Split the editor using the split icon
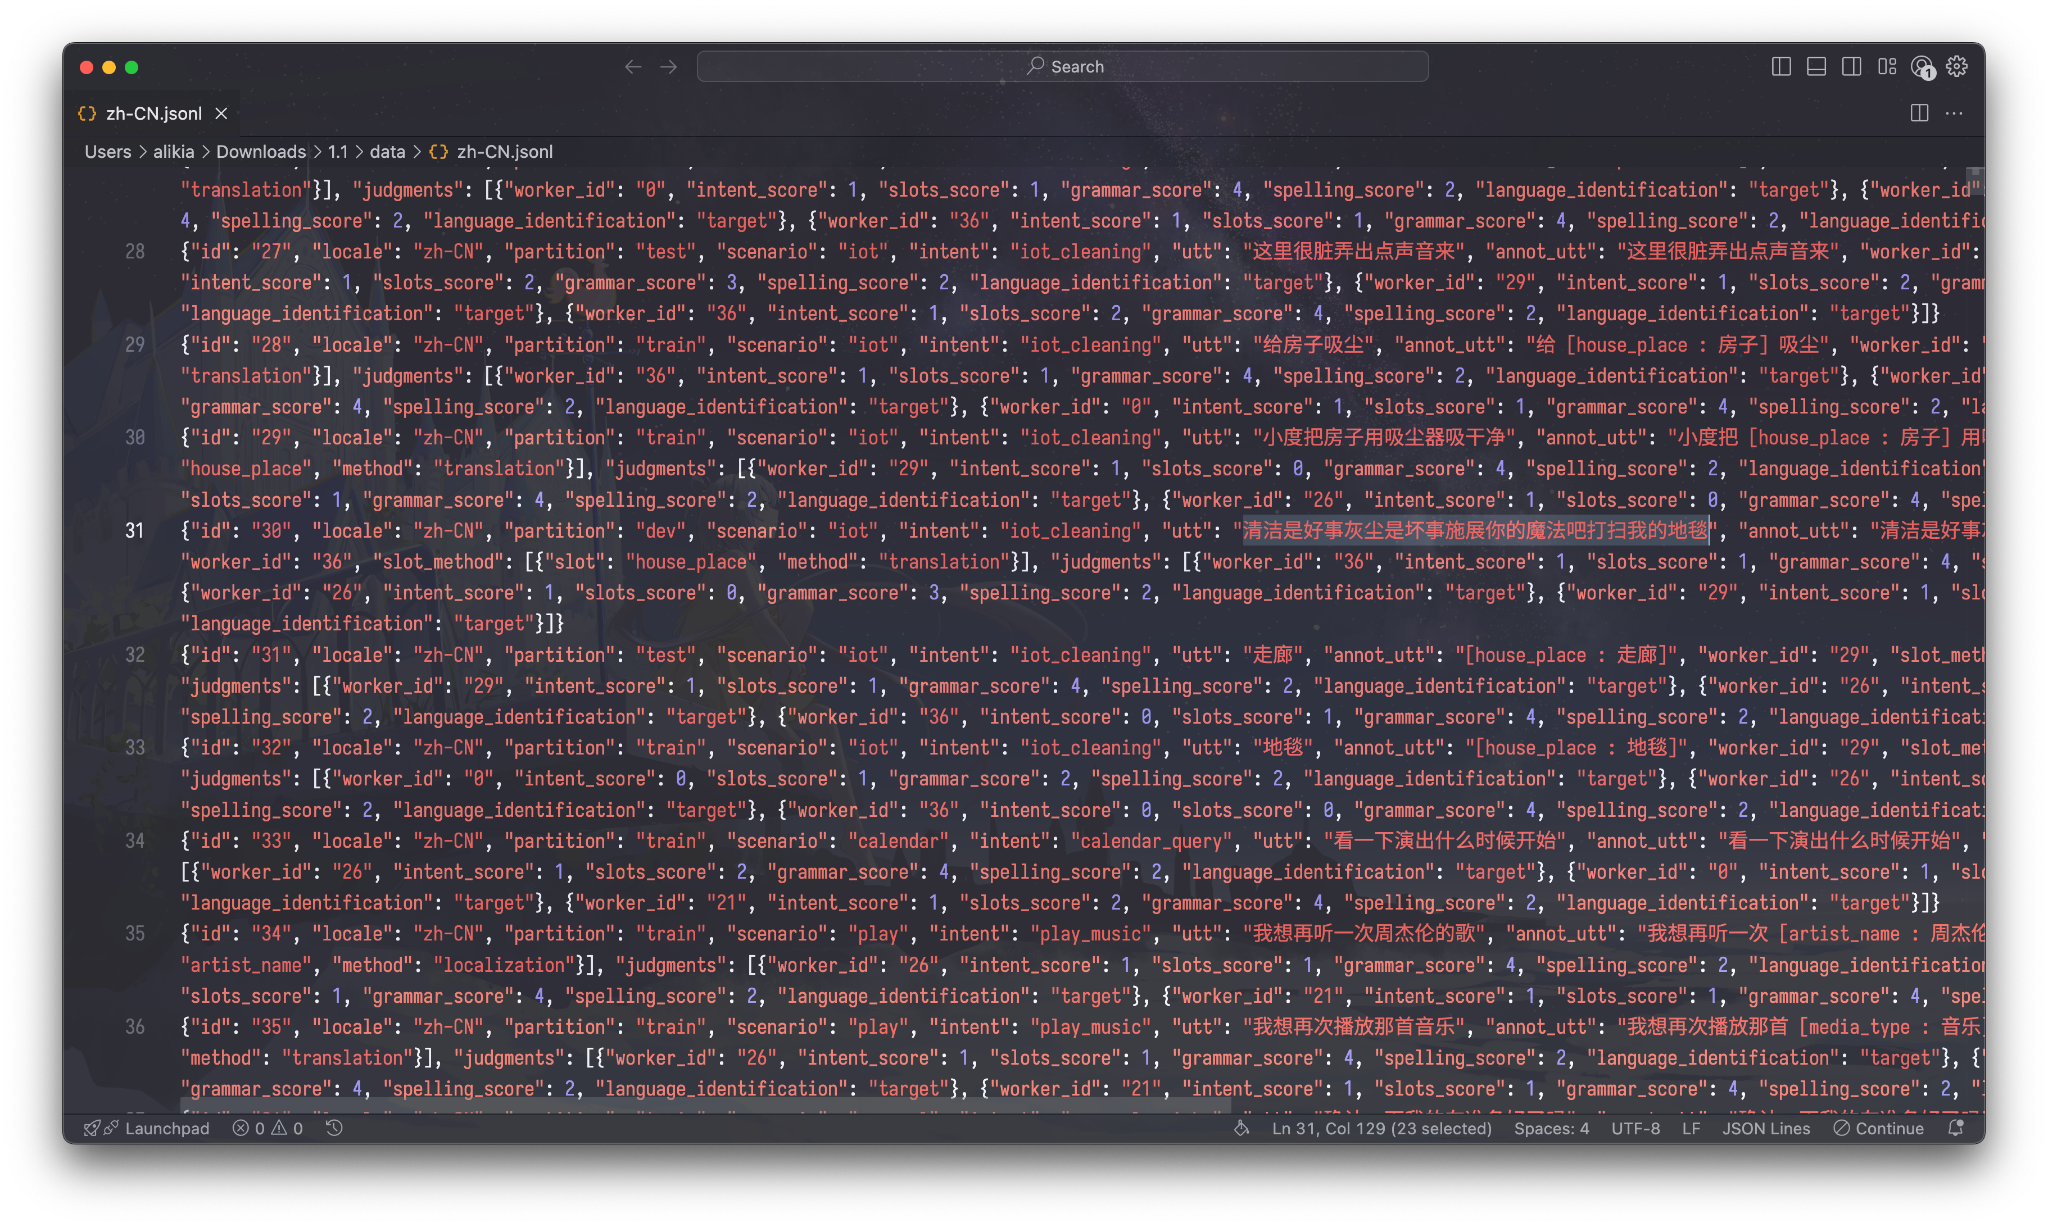 (1918, 113)
